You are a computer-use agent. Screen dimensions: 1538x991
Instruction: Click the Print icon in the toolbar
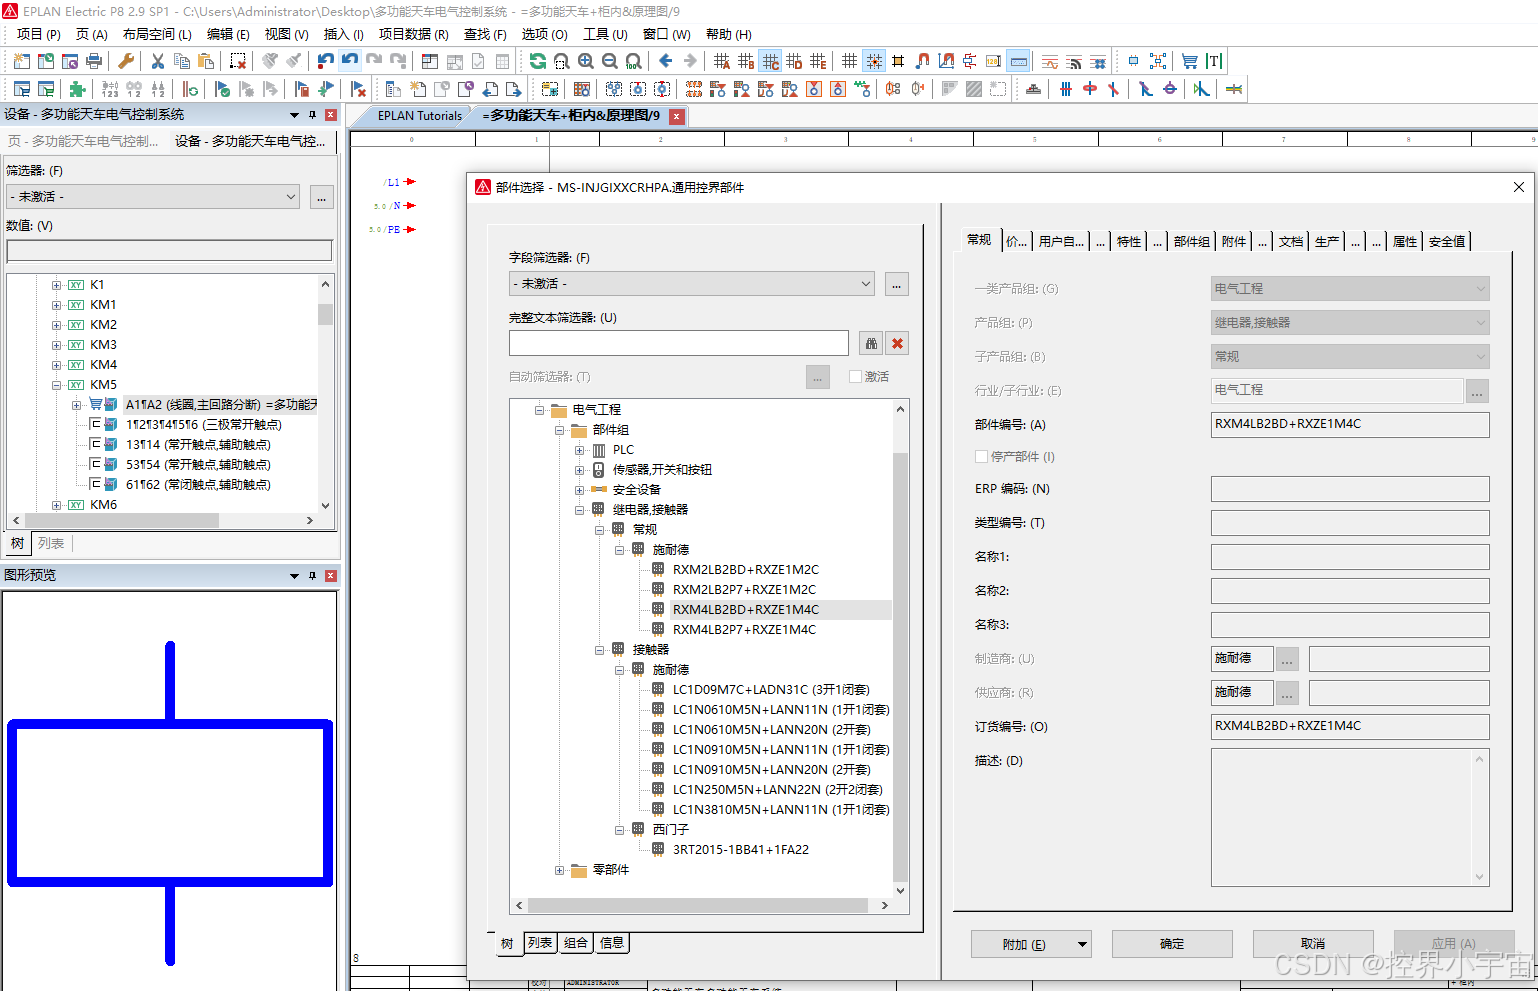[x=94, y=61]
